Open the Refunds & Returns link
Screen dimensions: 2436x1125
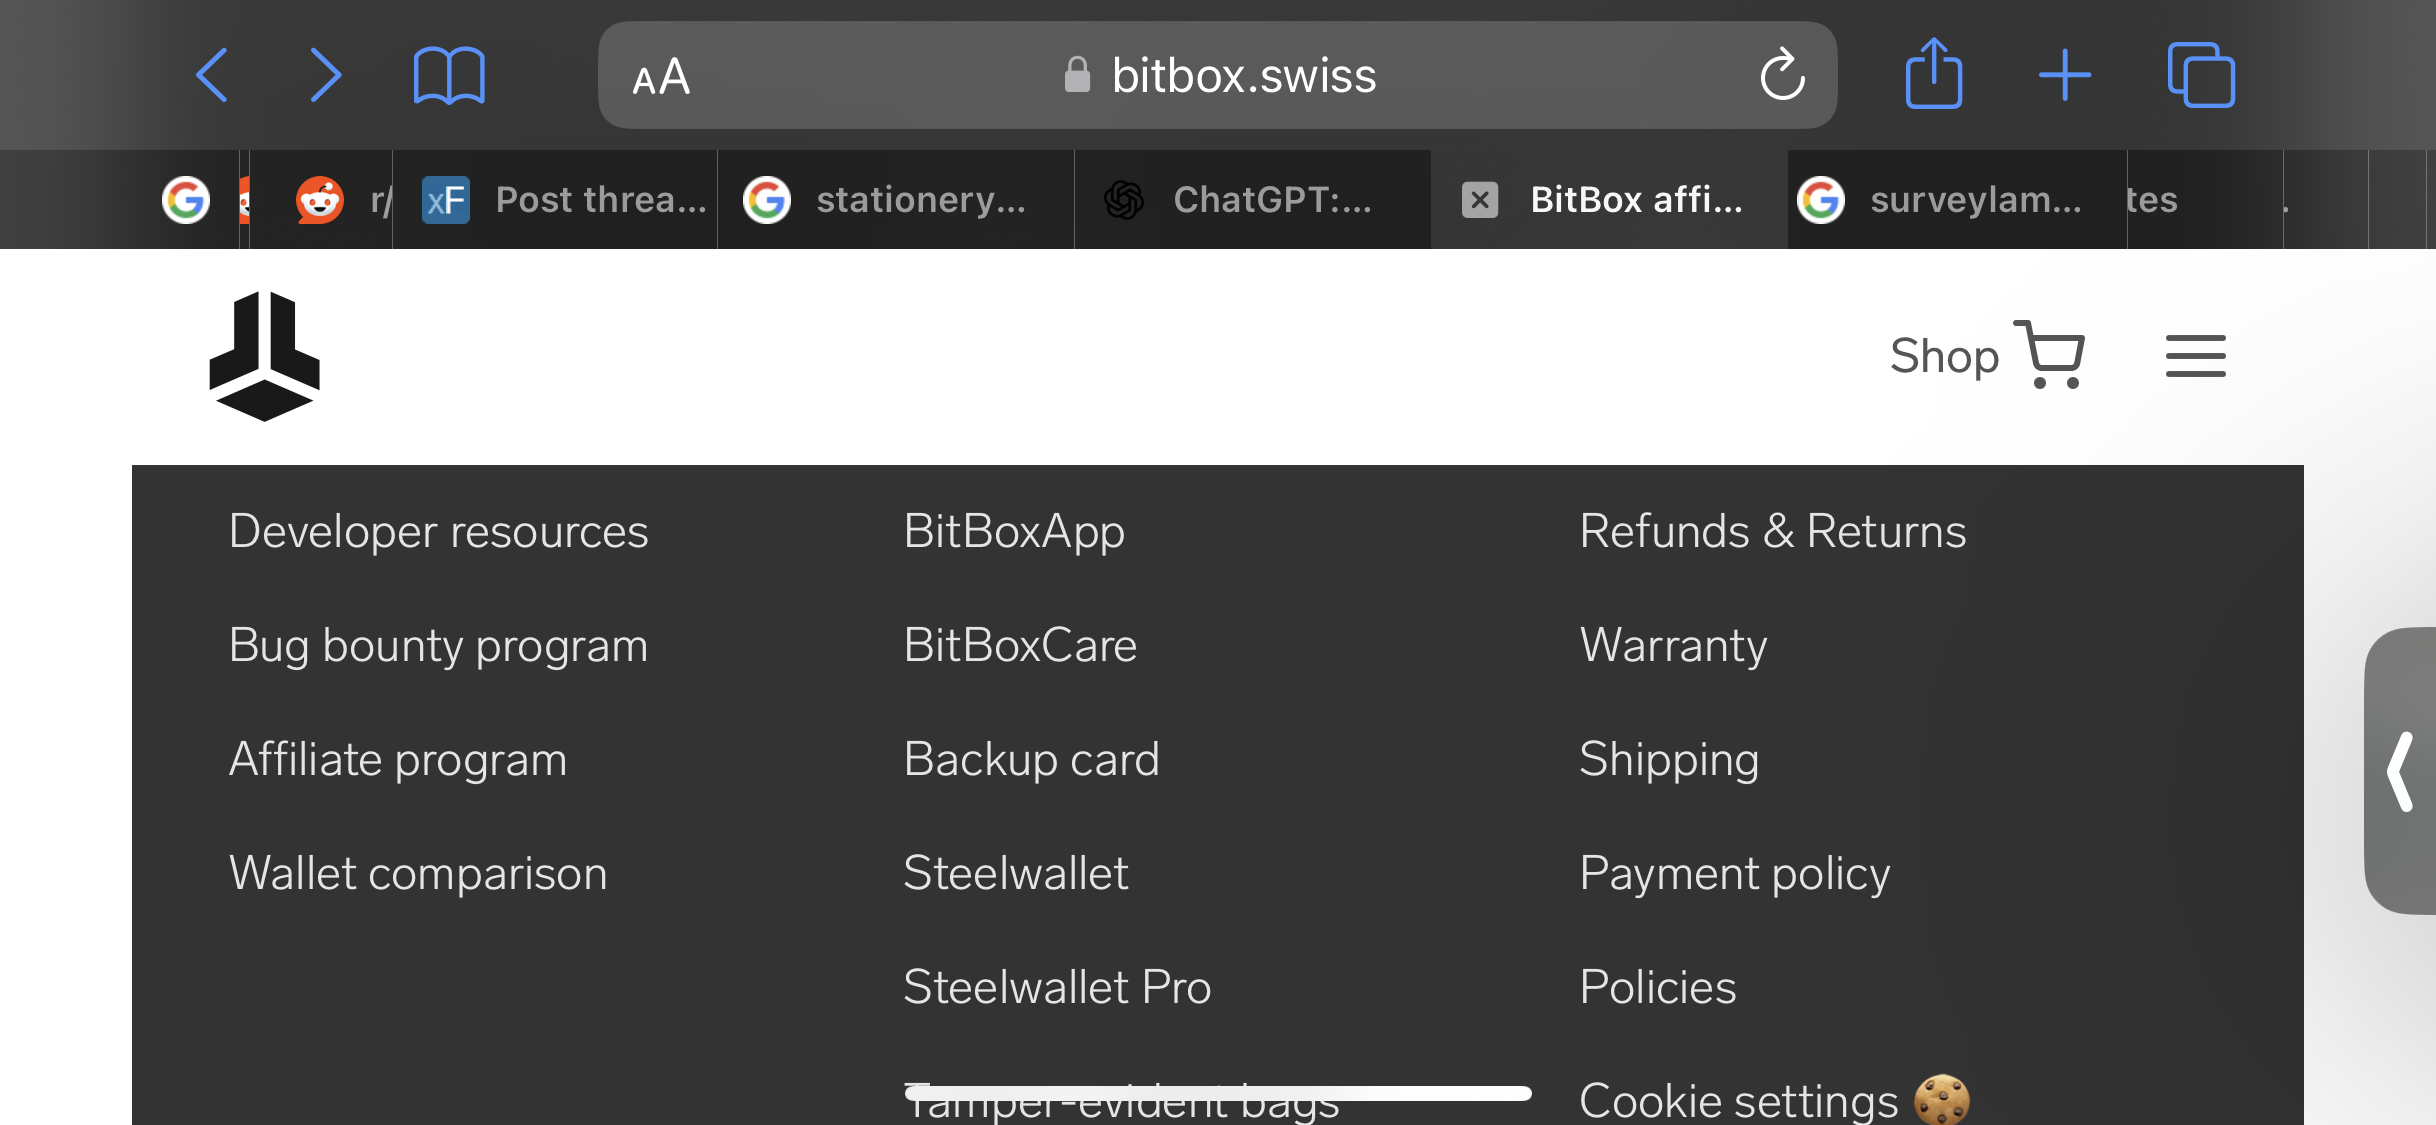(1772, 531)
